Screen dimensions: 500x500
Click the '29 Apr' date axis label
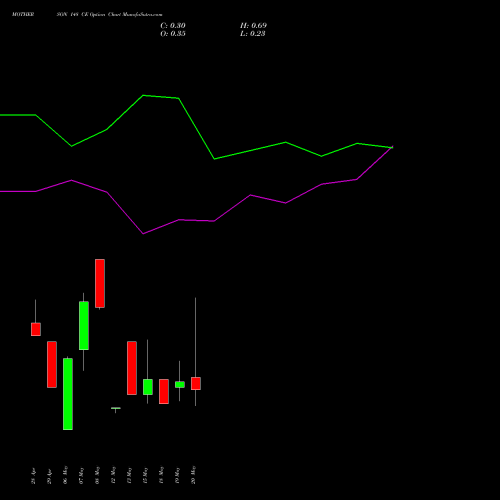pos(49,476)
